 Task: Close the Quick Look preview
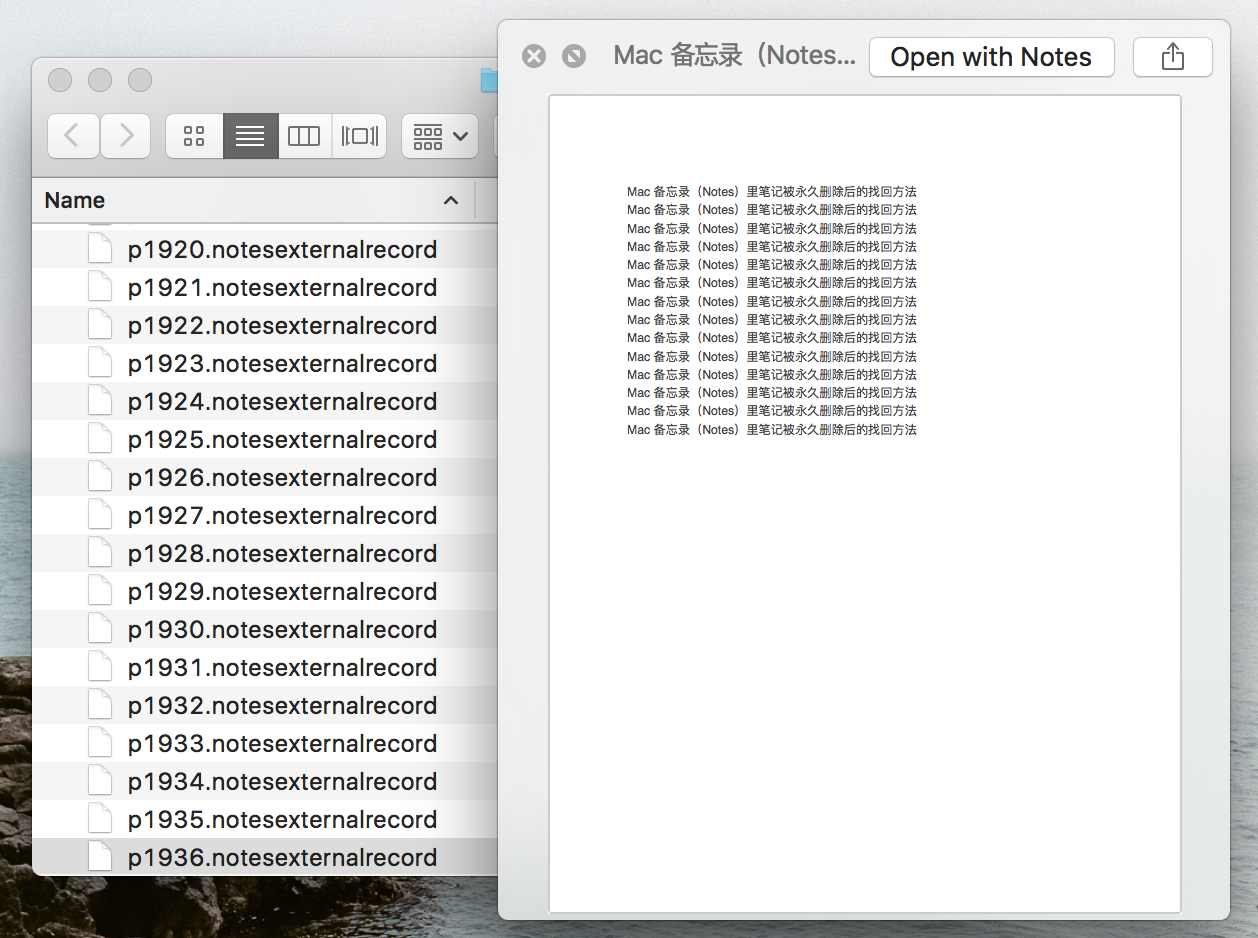click(x=534, y=56)
